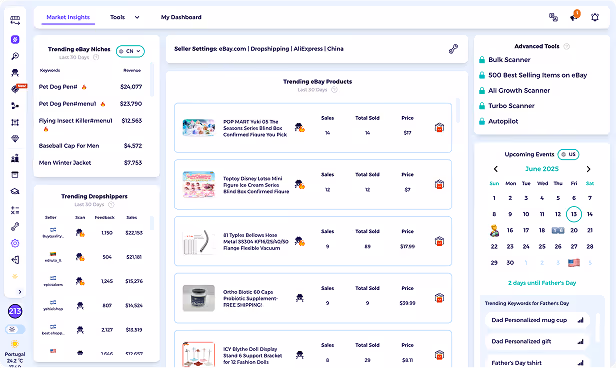The width and height of the screenshot is (616, 368).
Task: Open the graduation cap academy sidebar icon
Action: point(15,191)
